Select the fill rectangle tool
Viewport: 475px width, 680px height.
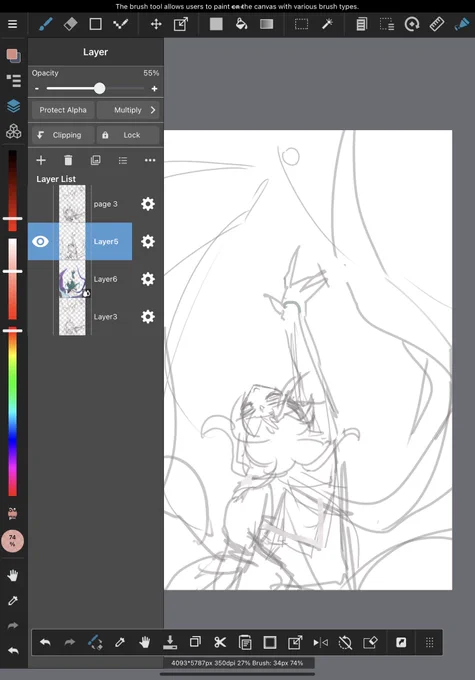pos(216,24)
